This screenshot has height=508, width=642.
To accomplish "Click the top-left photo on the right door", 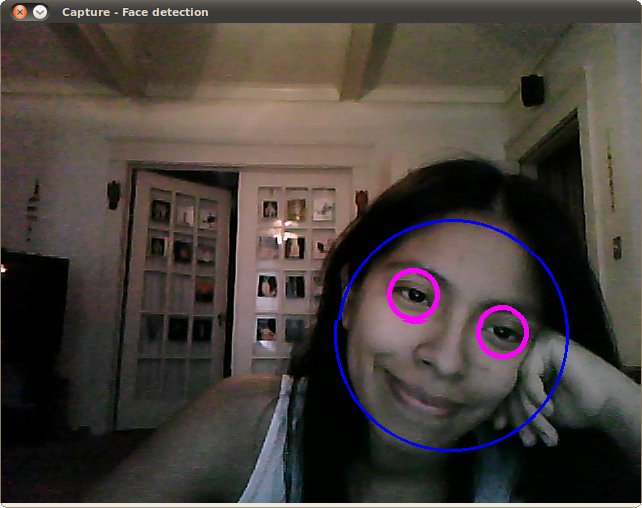I will coord(270,209).
